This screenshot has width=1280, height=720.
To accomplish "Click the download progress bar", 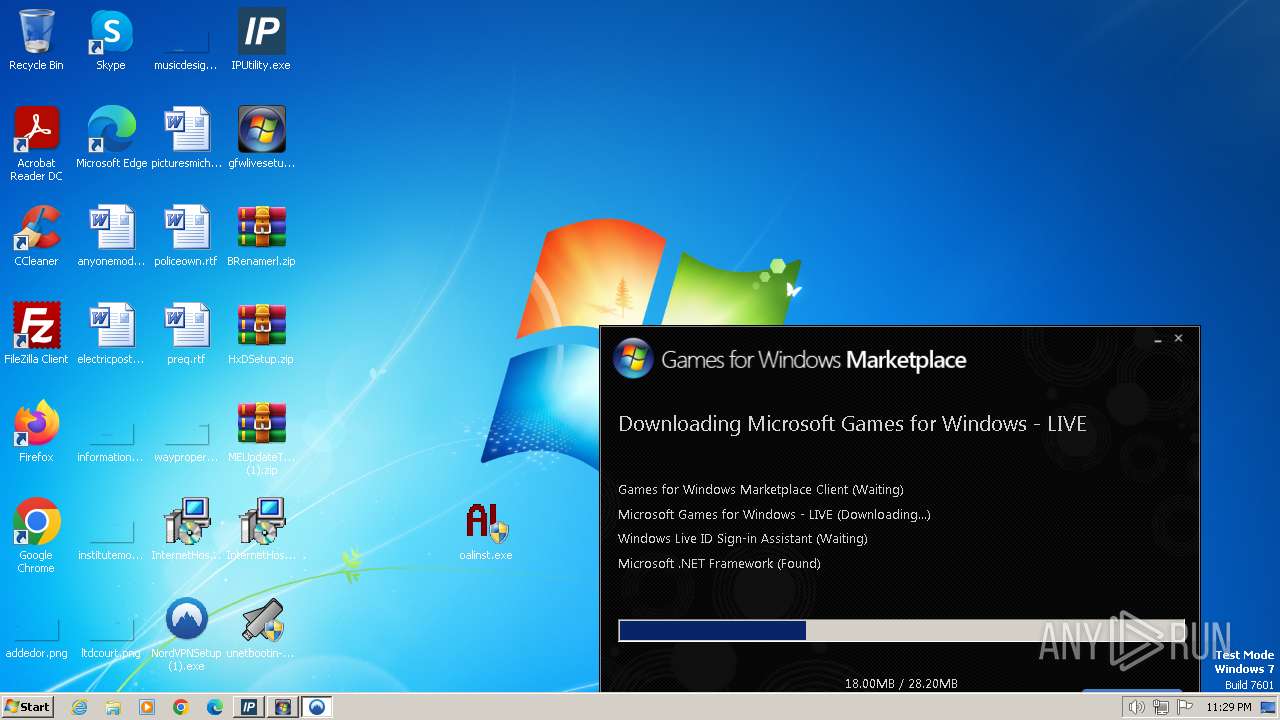I will tap(901, 630).
